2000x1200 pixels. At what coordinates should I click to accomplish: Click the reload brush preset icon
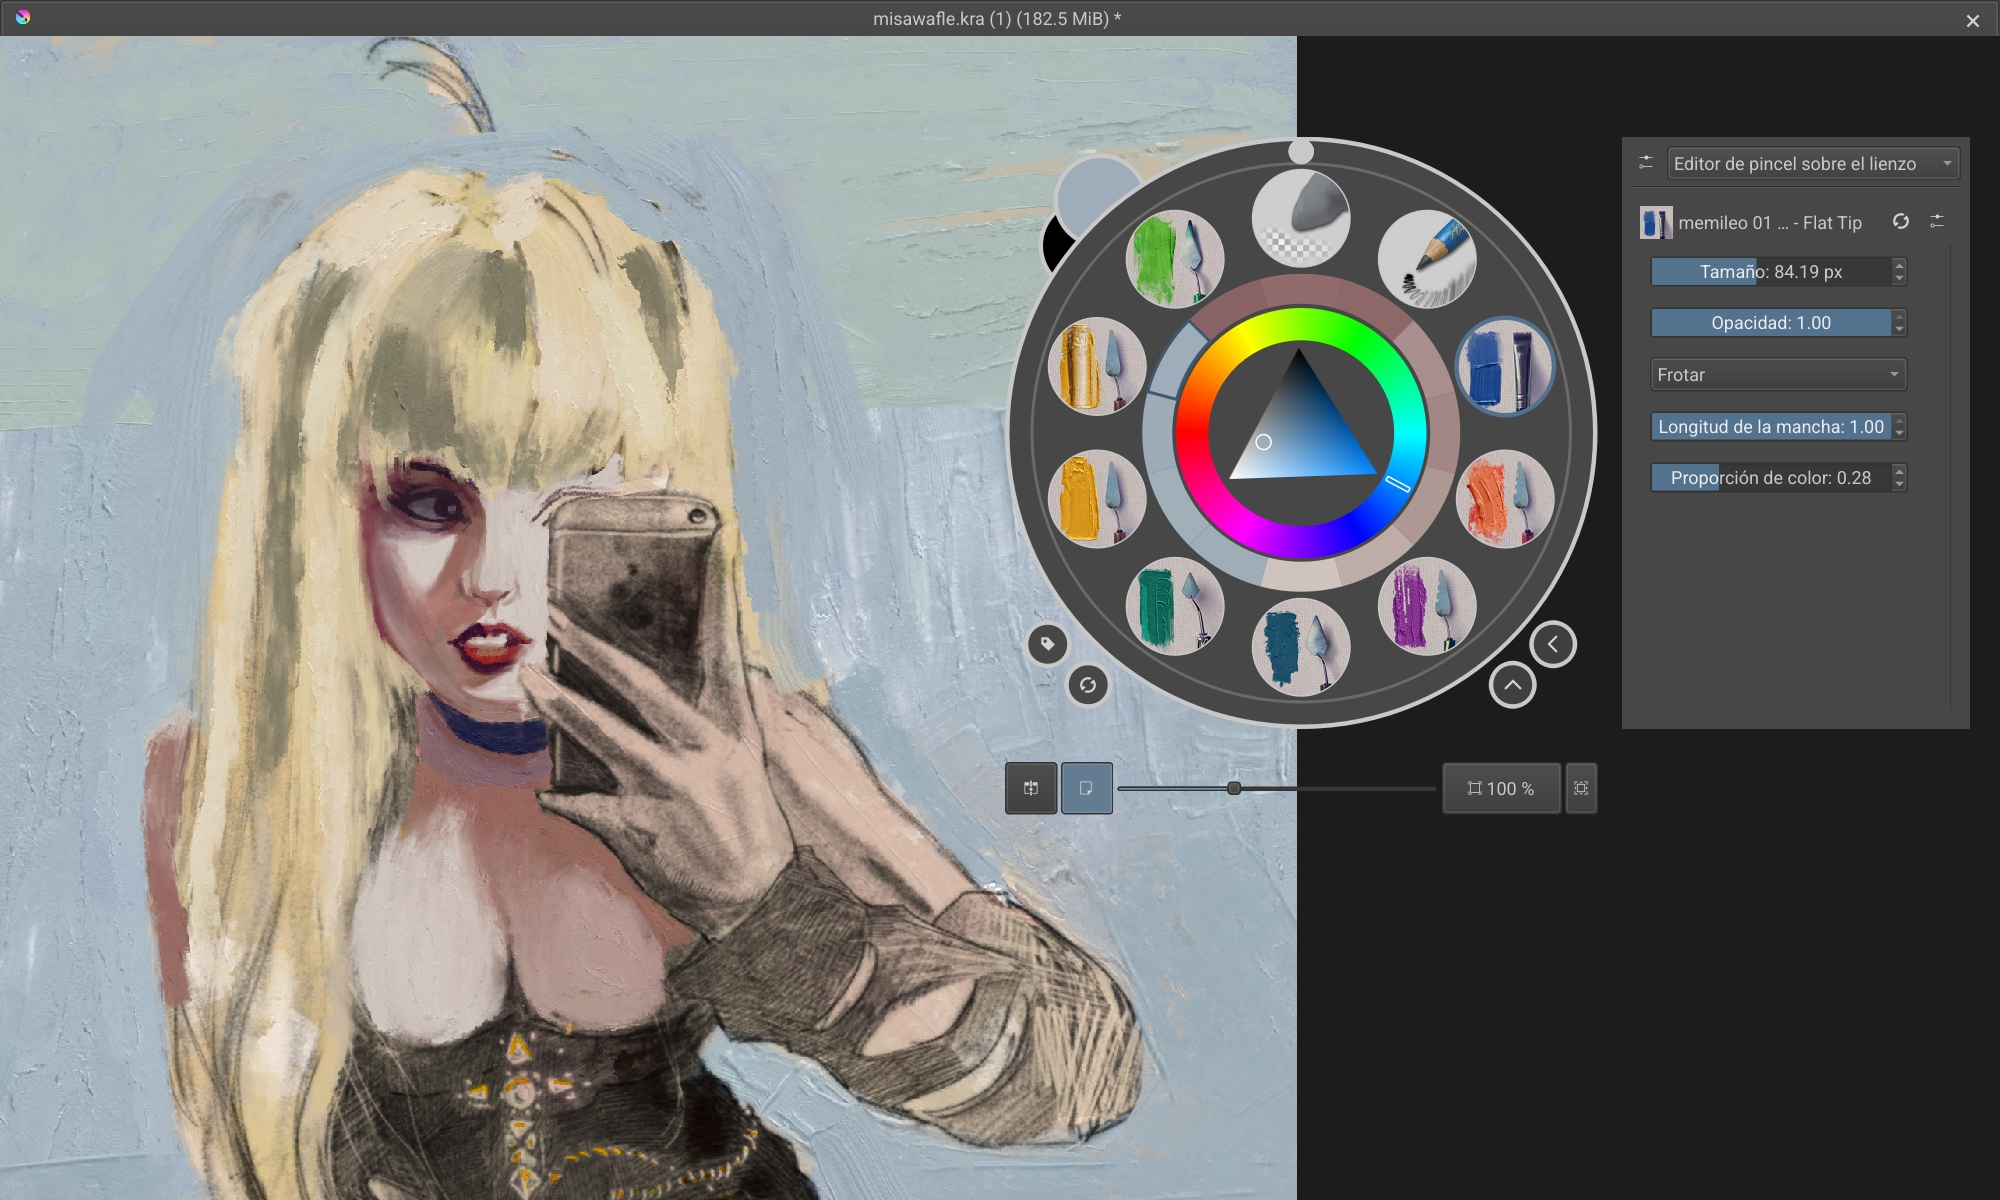[1901, 221]
